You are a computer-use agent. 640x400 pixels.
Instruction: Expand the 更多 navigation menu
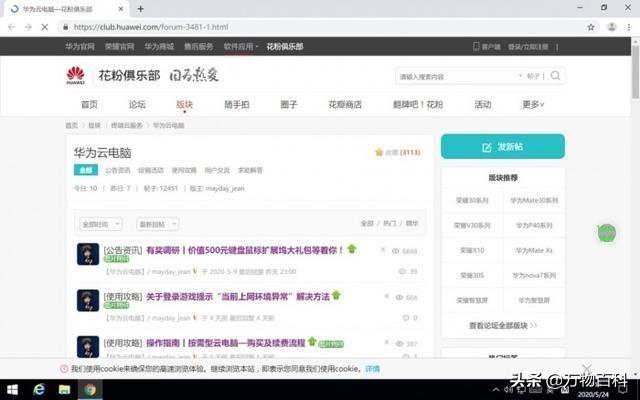click(533, 104)
